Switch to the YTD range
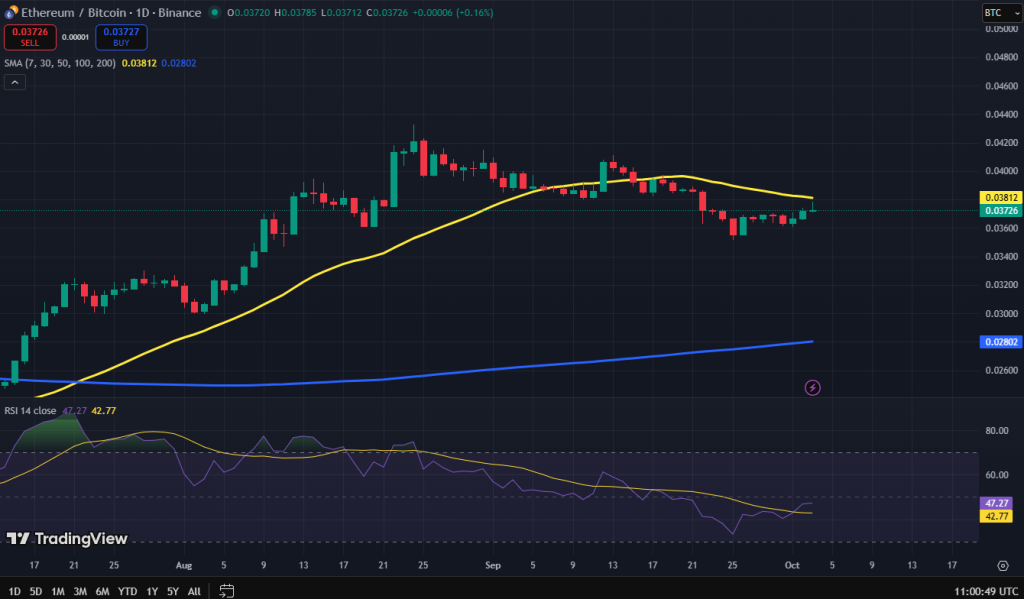Screen dimensions: 1024x599 pyautogui.click(x=127, y=591)
